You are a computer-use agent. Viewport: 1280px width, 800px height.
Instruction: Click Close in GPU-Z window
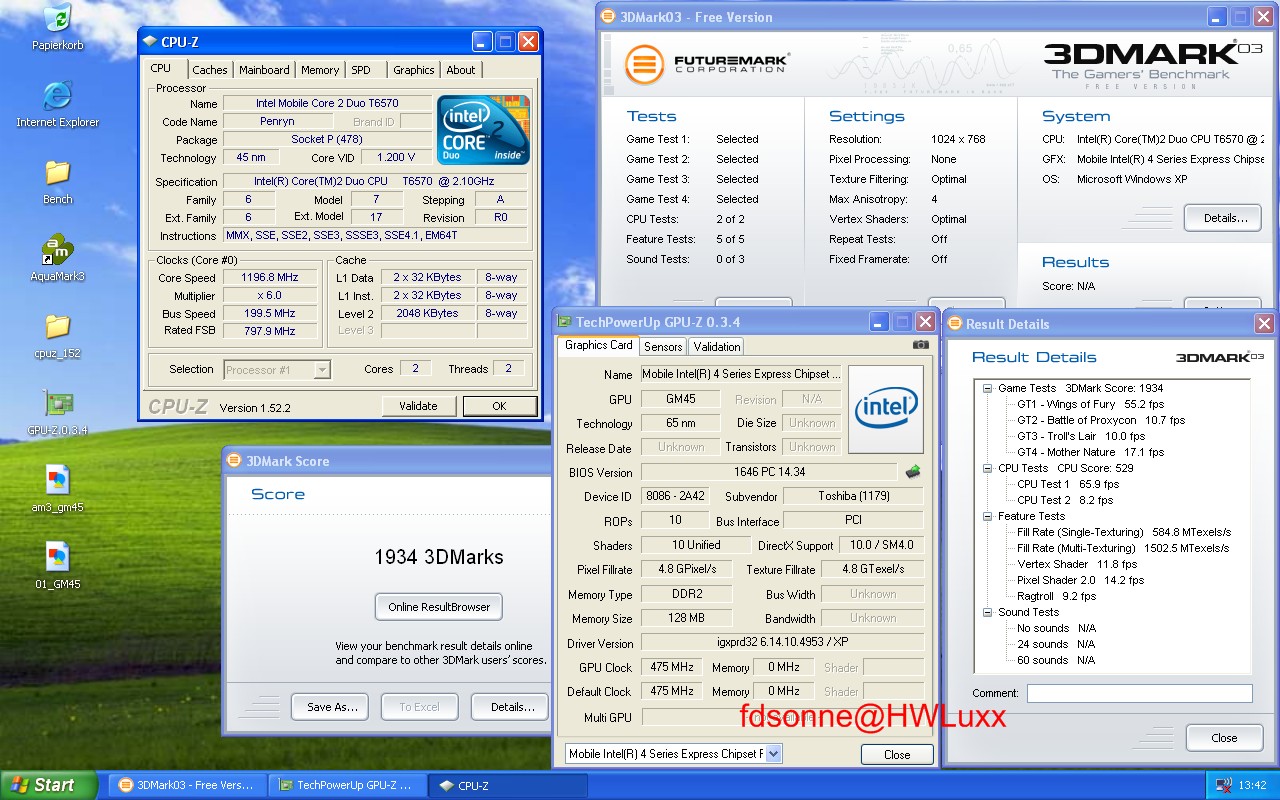[897, 755]
